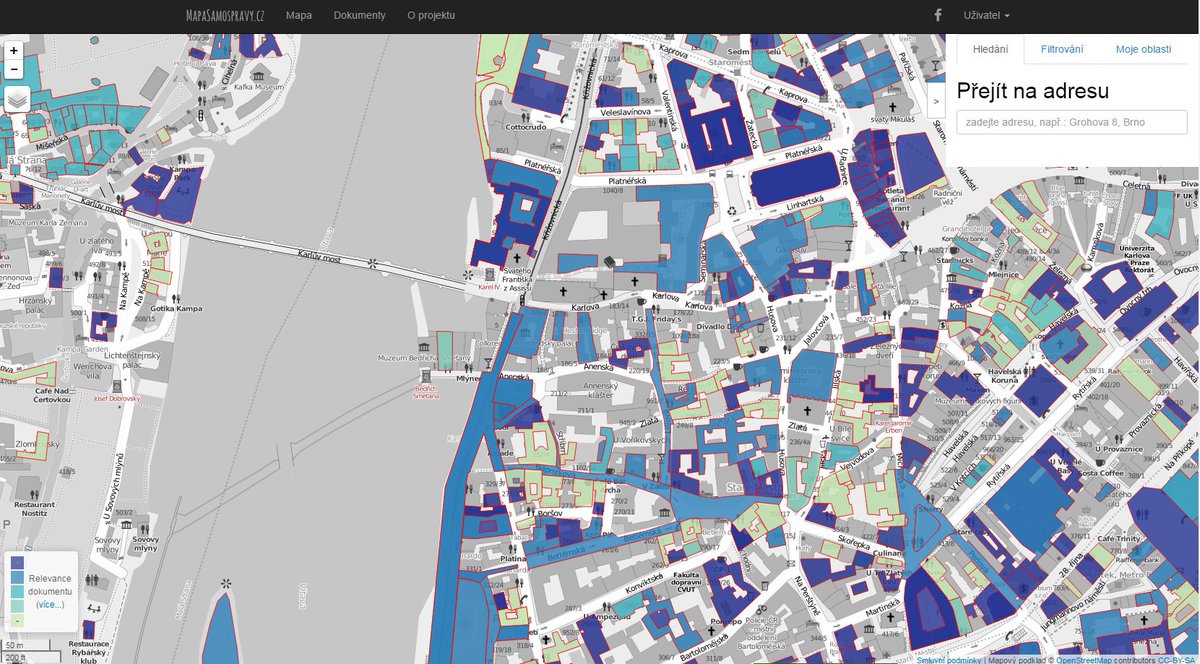Click the Facebook icon in the header
Viewport: 1200px width, 664px height.
coord(937,15)
